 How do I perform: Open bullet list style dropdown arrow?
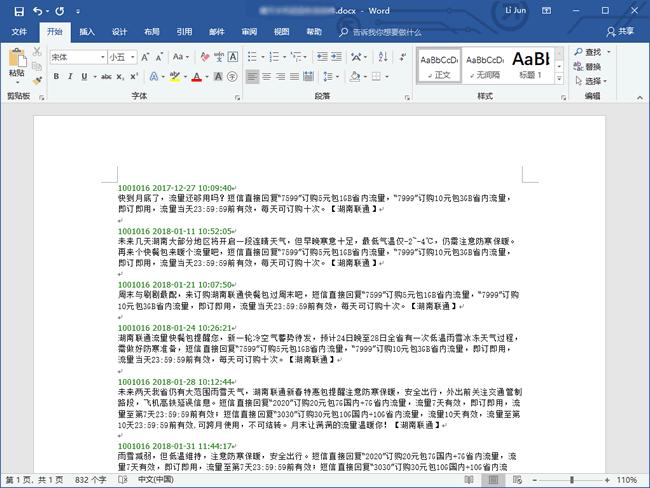263,57
